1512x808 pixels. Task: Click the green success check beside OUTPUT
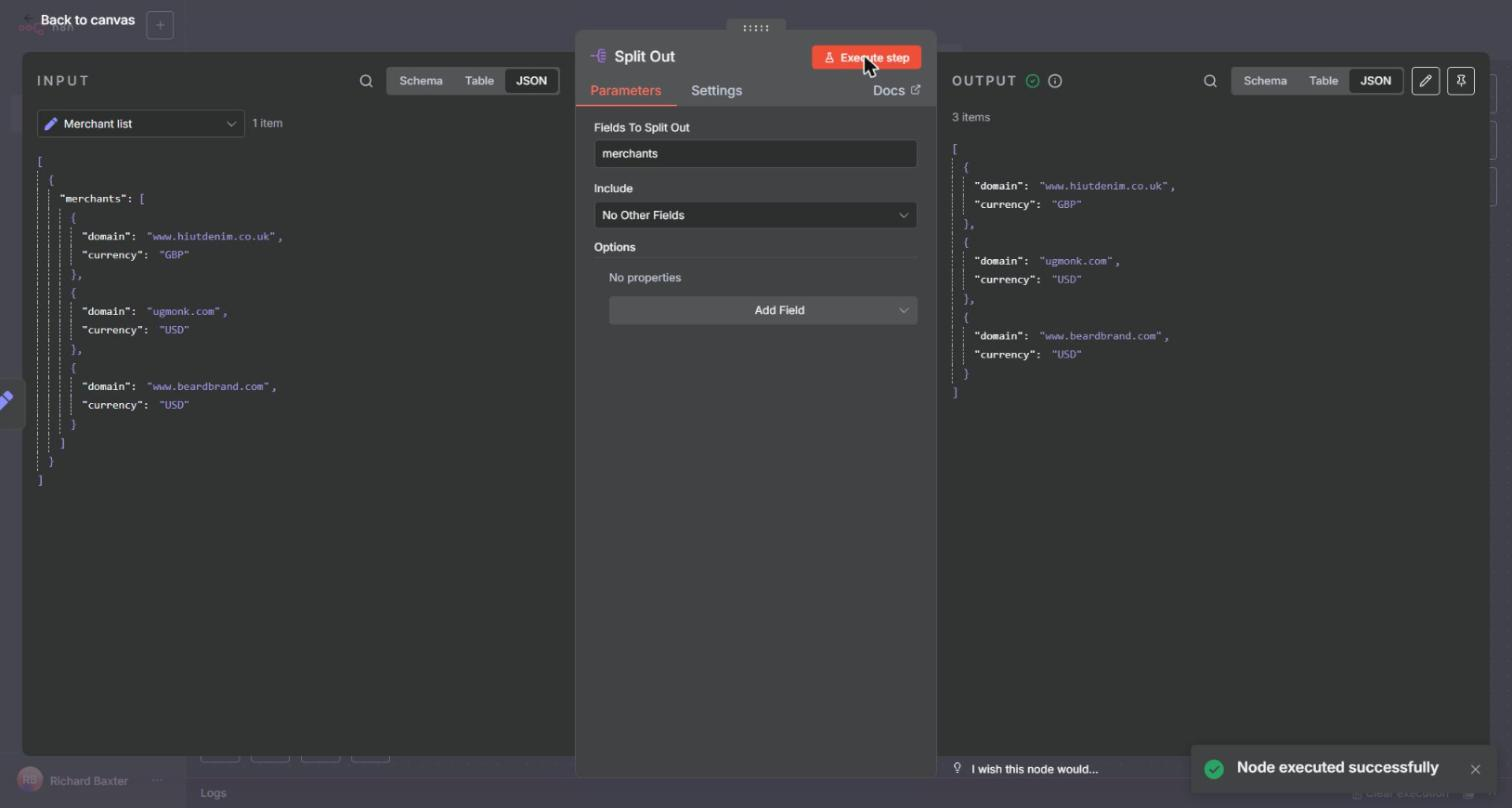[1033, 81]
